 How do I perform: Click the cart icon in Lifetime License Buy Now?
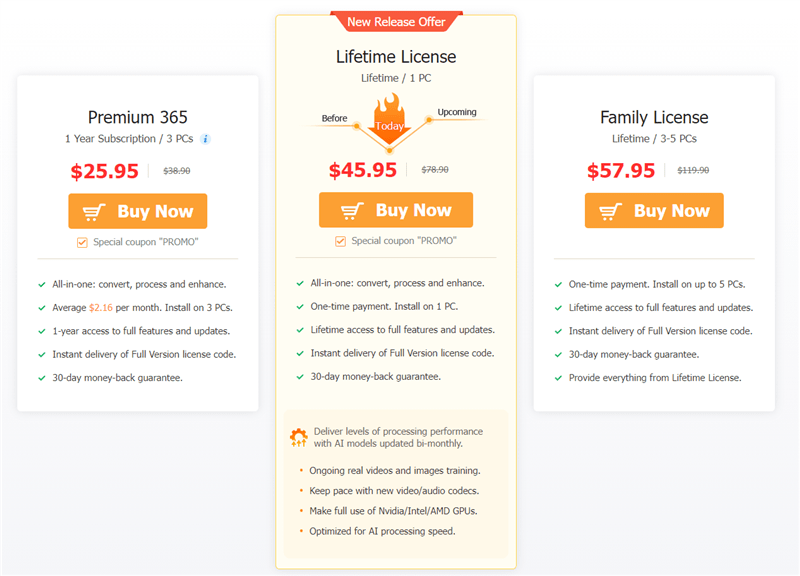click(x=353, y=211)
